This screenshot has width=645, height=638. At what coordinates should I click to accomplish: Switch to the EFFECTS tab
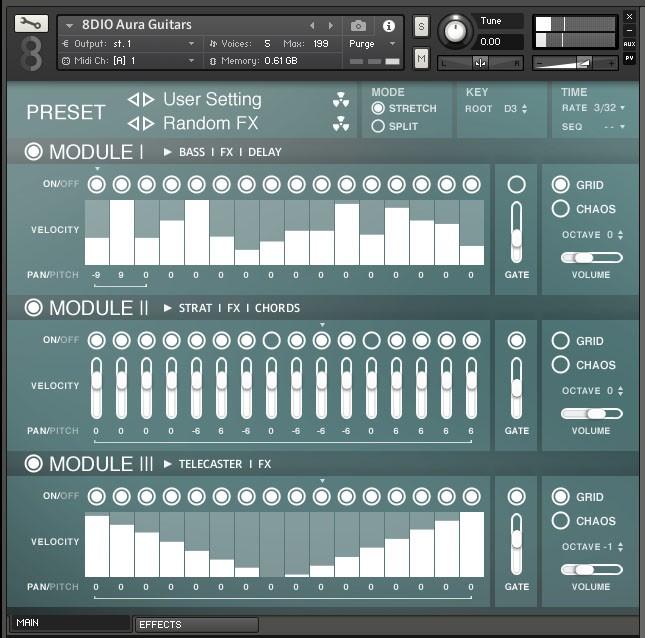click(x=196, y=625)
